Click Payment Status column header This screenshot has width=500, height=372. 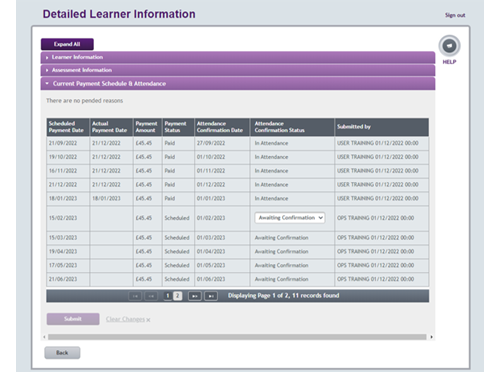pyautogui.click(x=178, y=127)
